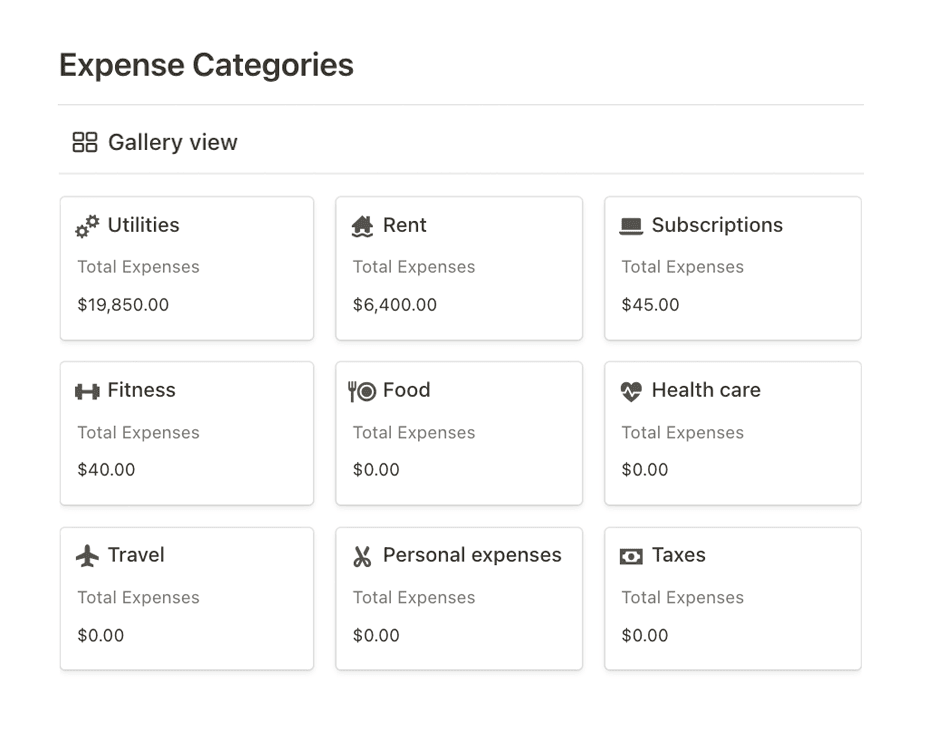930x736 pixels.
Task: Open the Utilities expense card
Action: click(x=187, y=268)
